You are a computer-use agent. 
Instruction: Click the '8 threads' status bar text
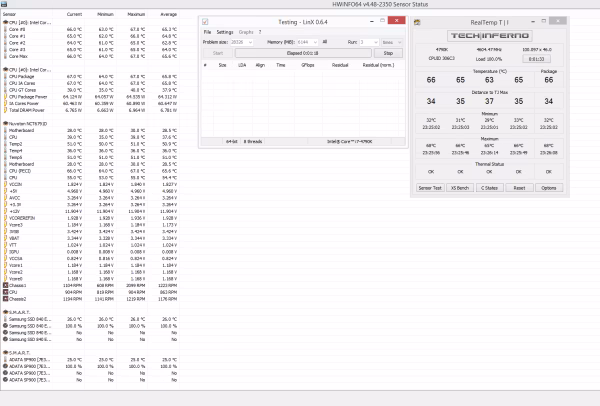pyautogui.click(x=253, y=142)
